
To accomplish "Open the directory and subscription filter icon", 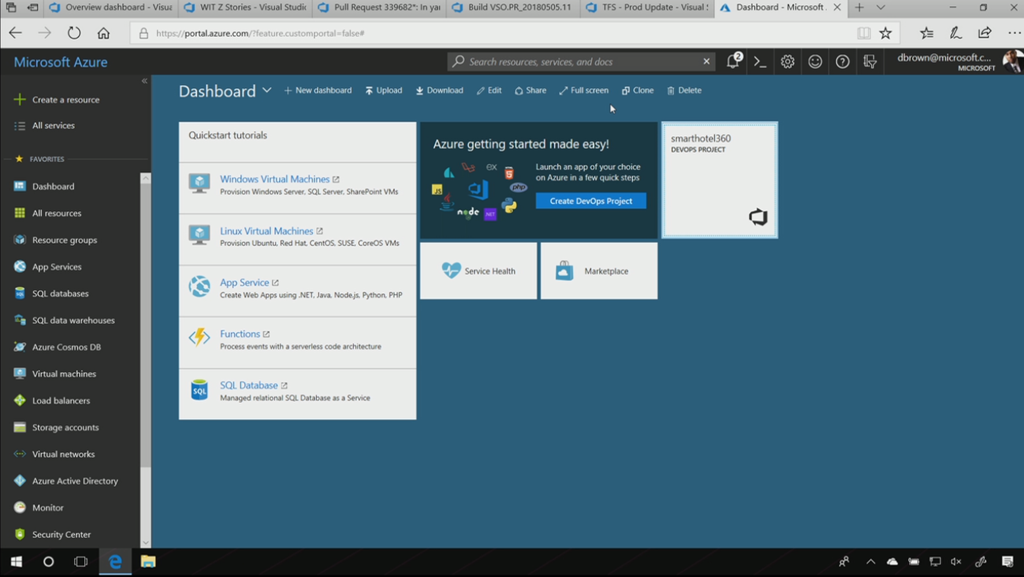I will click(x=870, y=62).
